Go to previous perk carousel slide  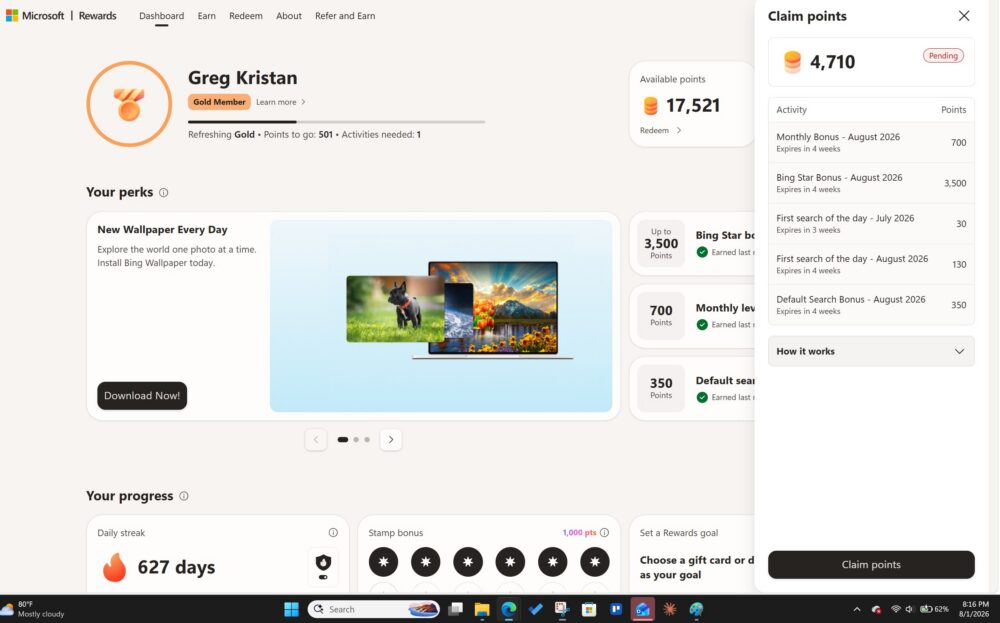pyautogui.click(x=316, y=439)
